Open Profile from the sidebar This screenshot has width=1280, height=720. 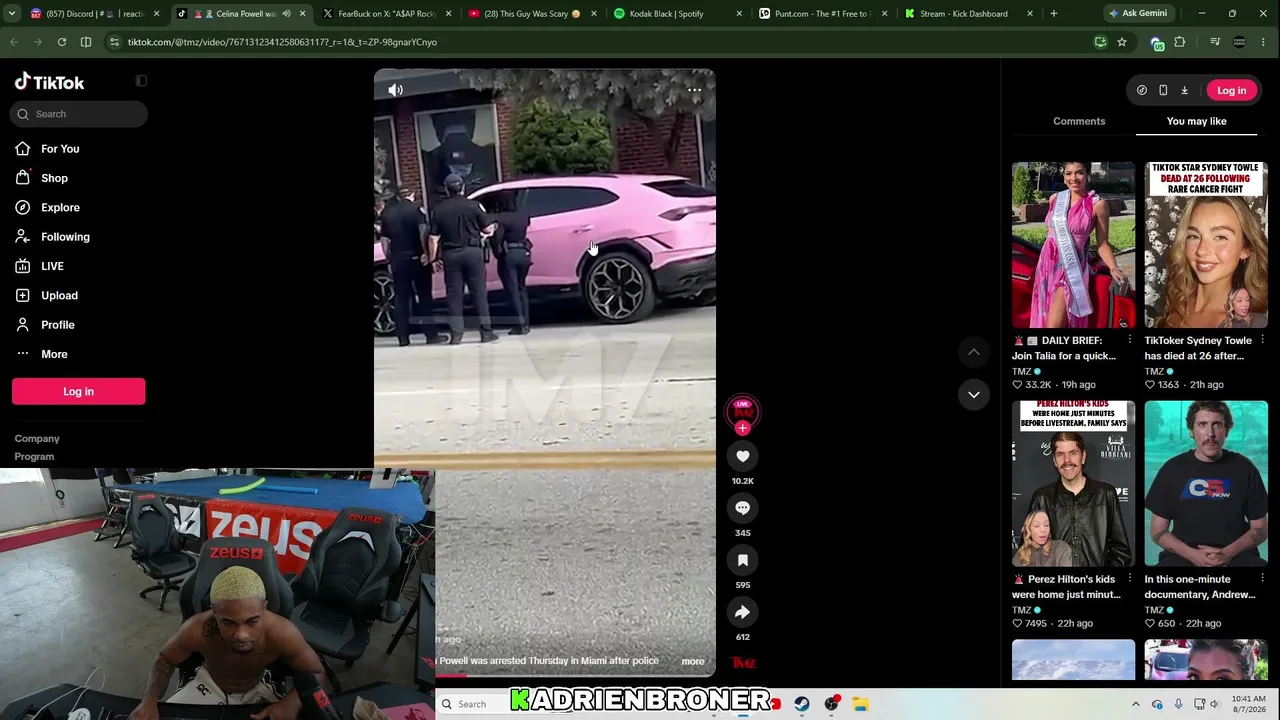pos(45,325)
